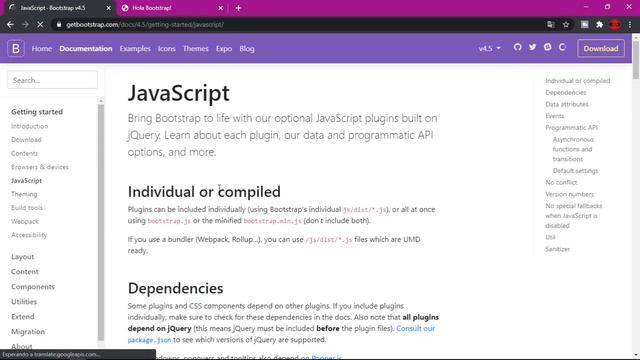
Task: Click the sidebar navigation scrollbar
Action: [101, 222]
